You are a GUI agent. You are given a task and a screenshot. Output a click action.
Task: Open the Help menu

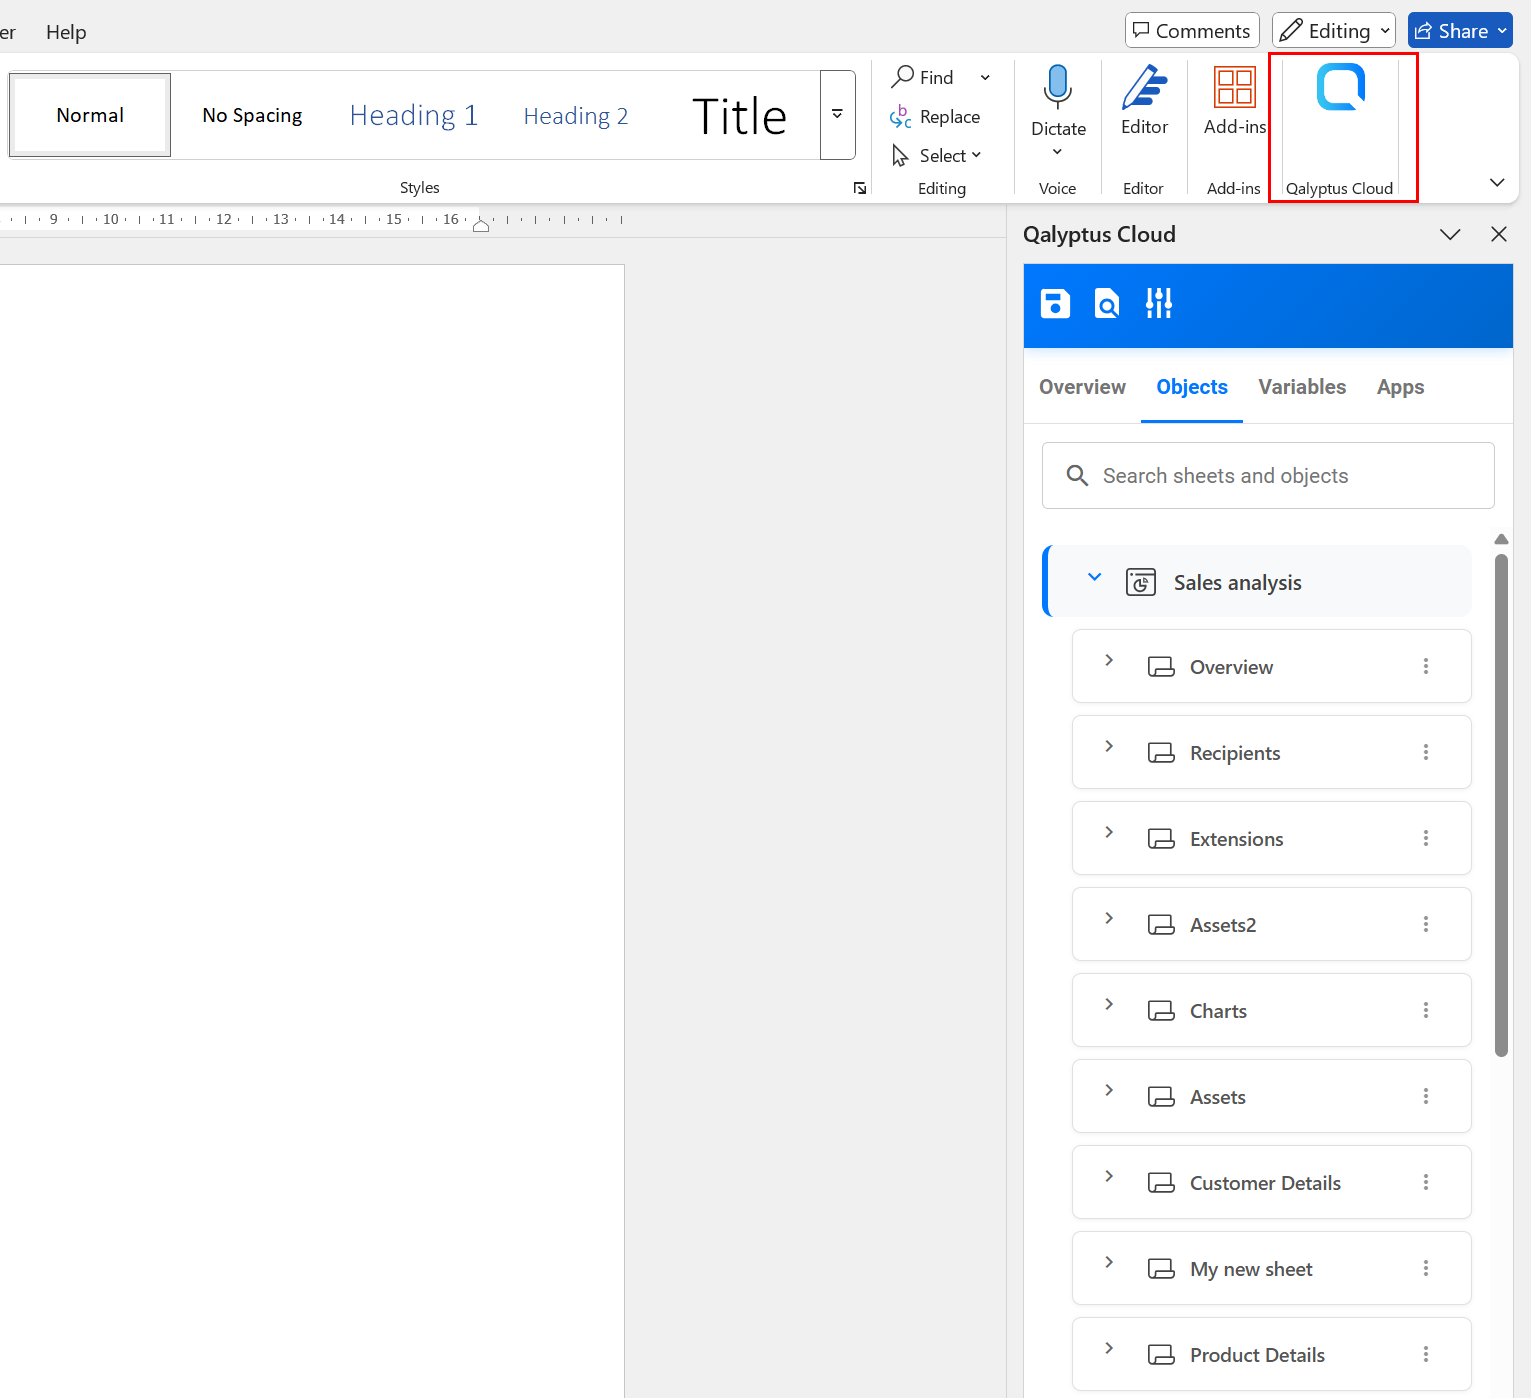[x=66, y=32]
